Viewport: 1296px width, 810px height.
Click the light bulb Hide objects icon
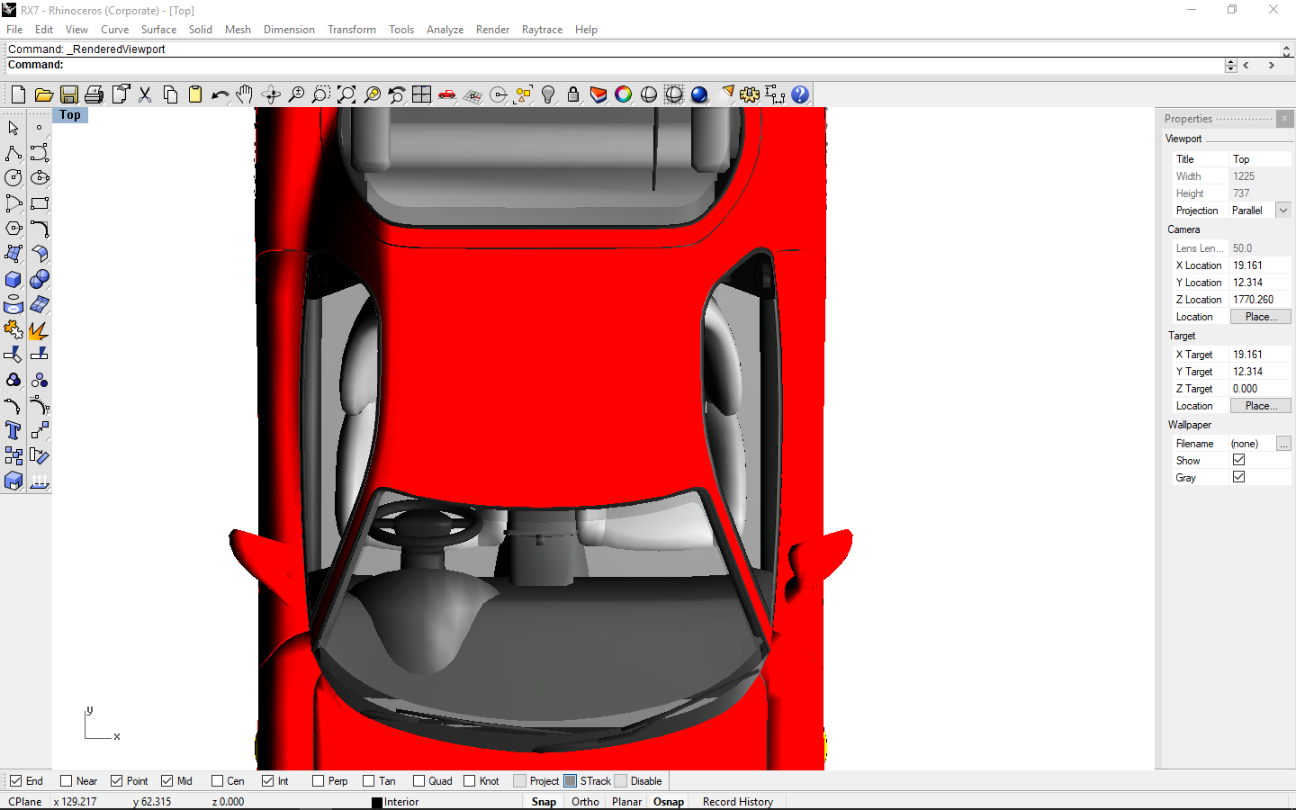point(548,95)
